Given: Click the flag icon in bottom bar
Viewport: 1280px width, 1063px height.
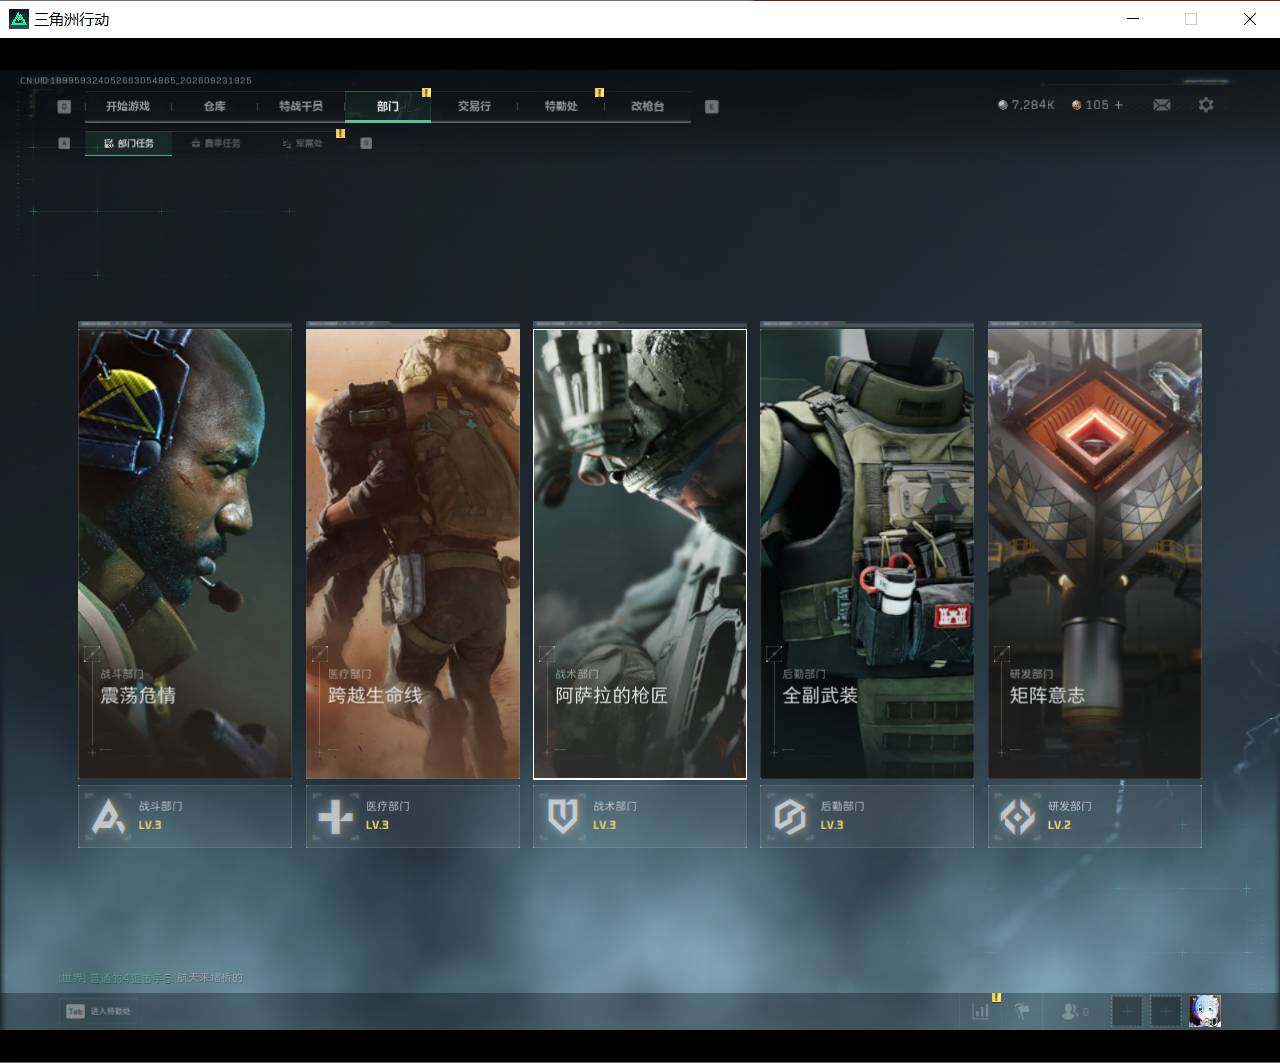Looking at the screenshot, I should click(1022, 1011).
